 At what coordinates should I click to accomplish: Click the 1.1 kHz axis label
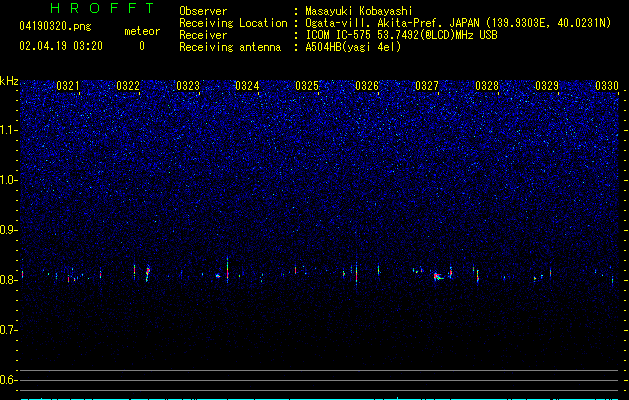click(x=9, y=130)
